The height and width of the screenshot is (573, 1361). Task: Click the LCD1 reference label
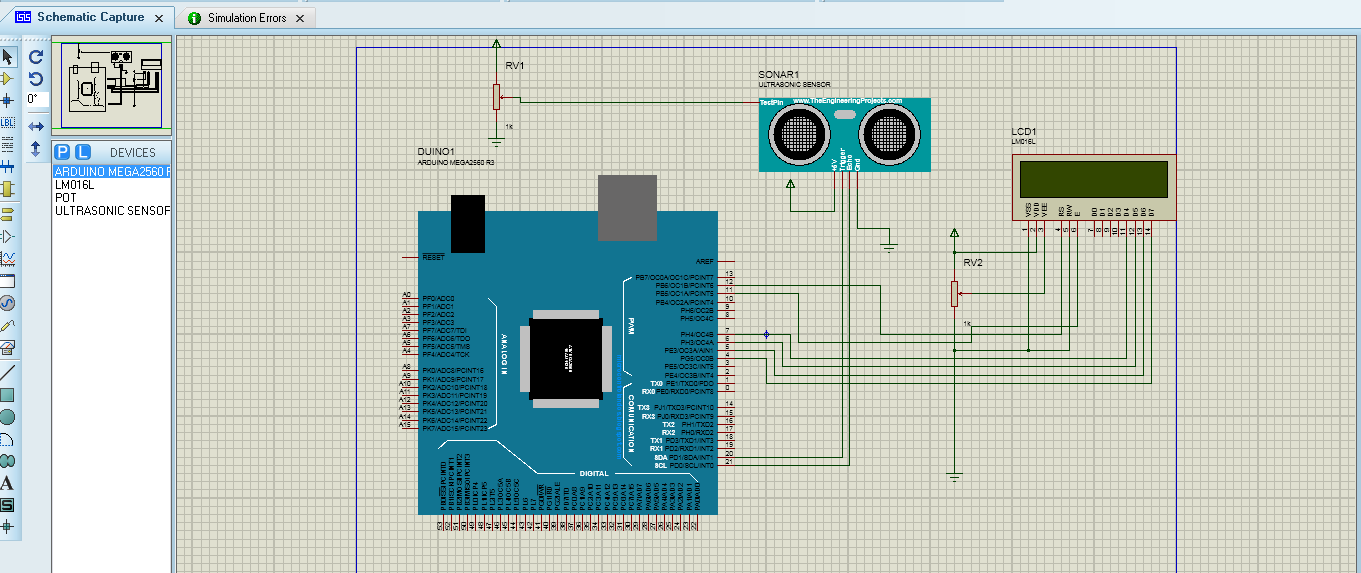pyautogui.click(x=1024, y=132)
